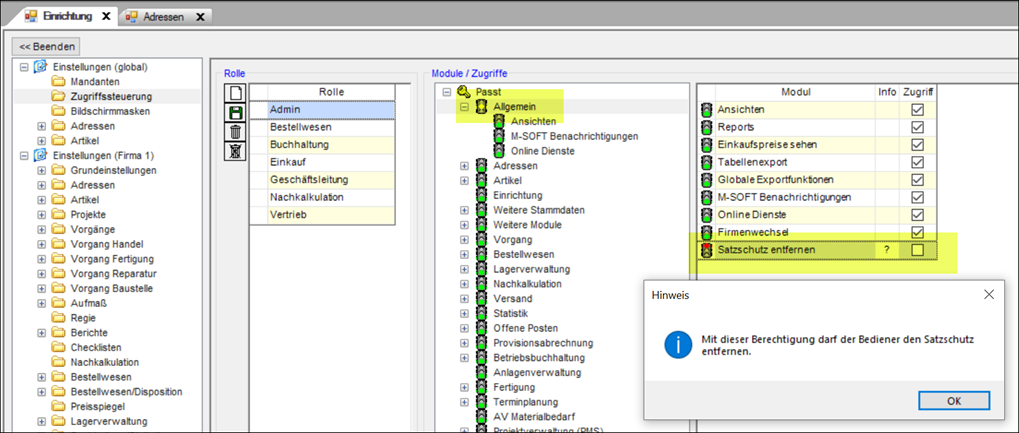Click traffic light icon beside Online Dienste in tree
This screenshot has height=433, width=1019.
(499, 151)
